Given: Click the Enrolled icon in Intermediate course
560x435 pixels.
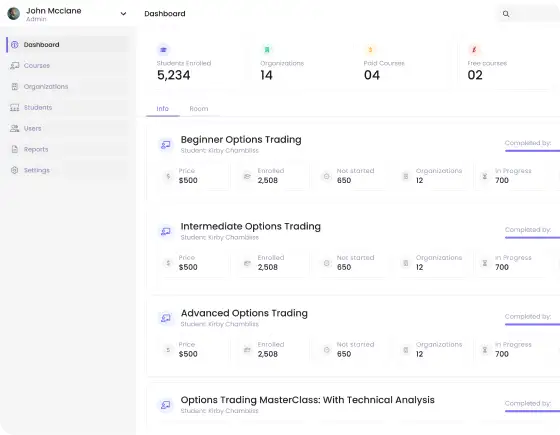Looking at the screenshot, I should pos(247,263).
